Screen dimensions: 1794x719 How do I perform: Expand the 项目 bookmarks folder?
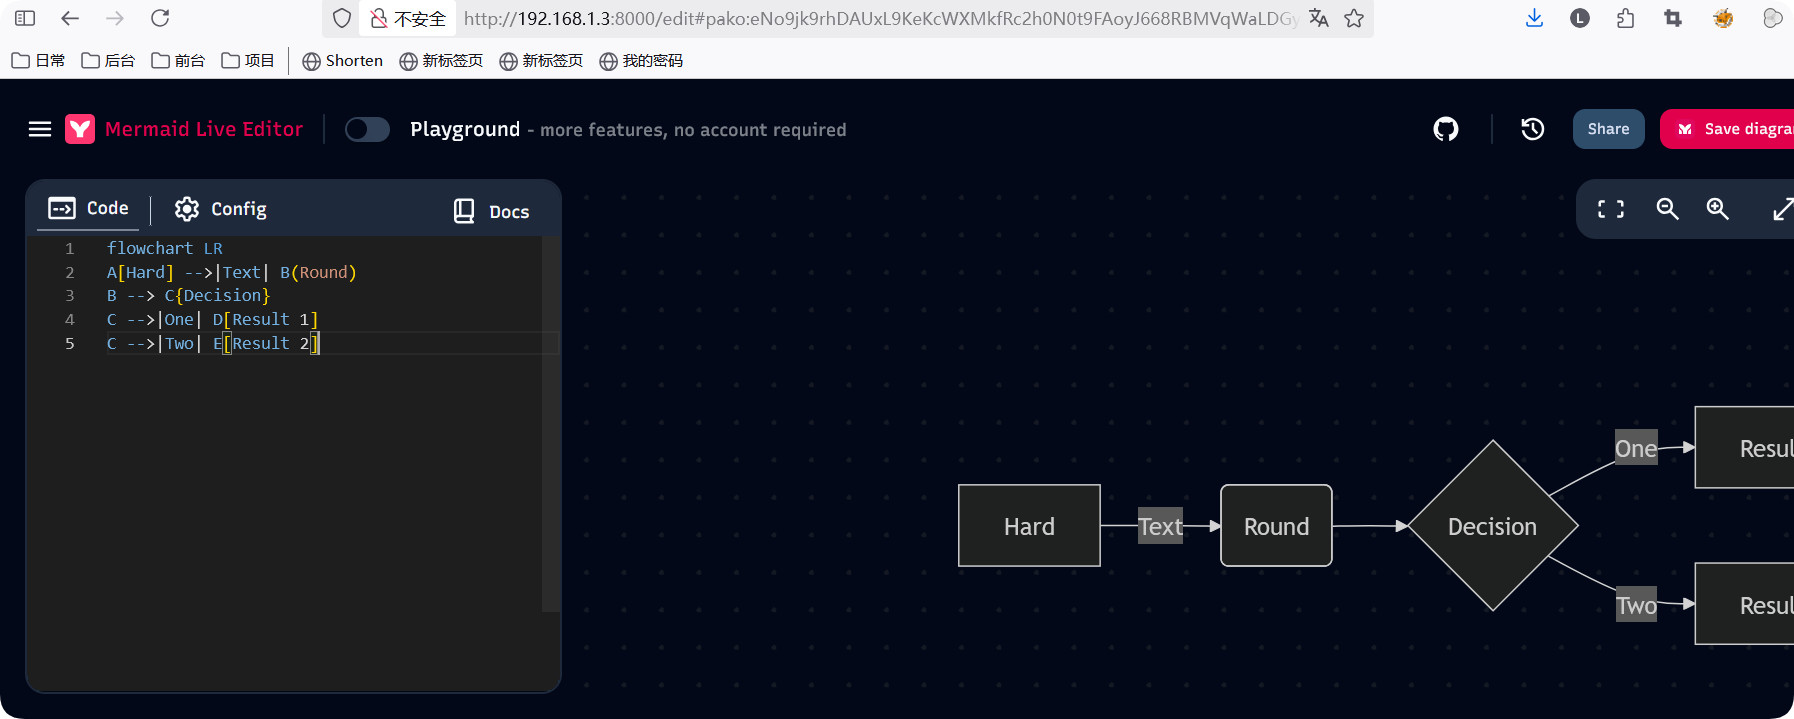(x=248, y=61)
